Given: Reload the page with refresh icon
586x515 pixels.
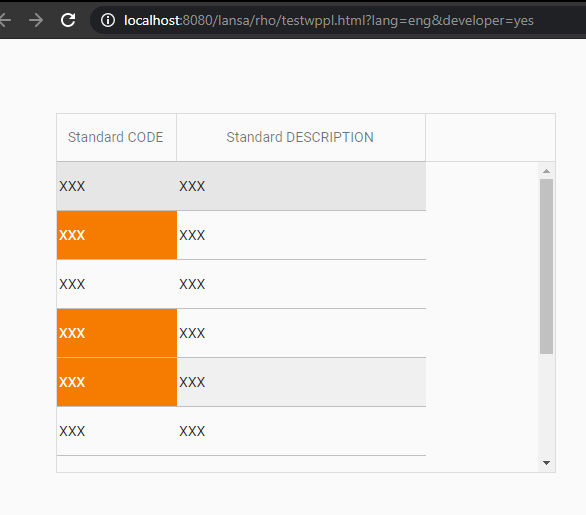Looking at the screenshot, I should (x=68, y=20).
